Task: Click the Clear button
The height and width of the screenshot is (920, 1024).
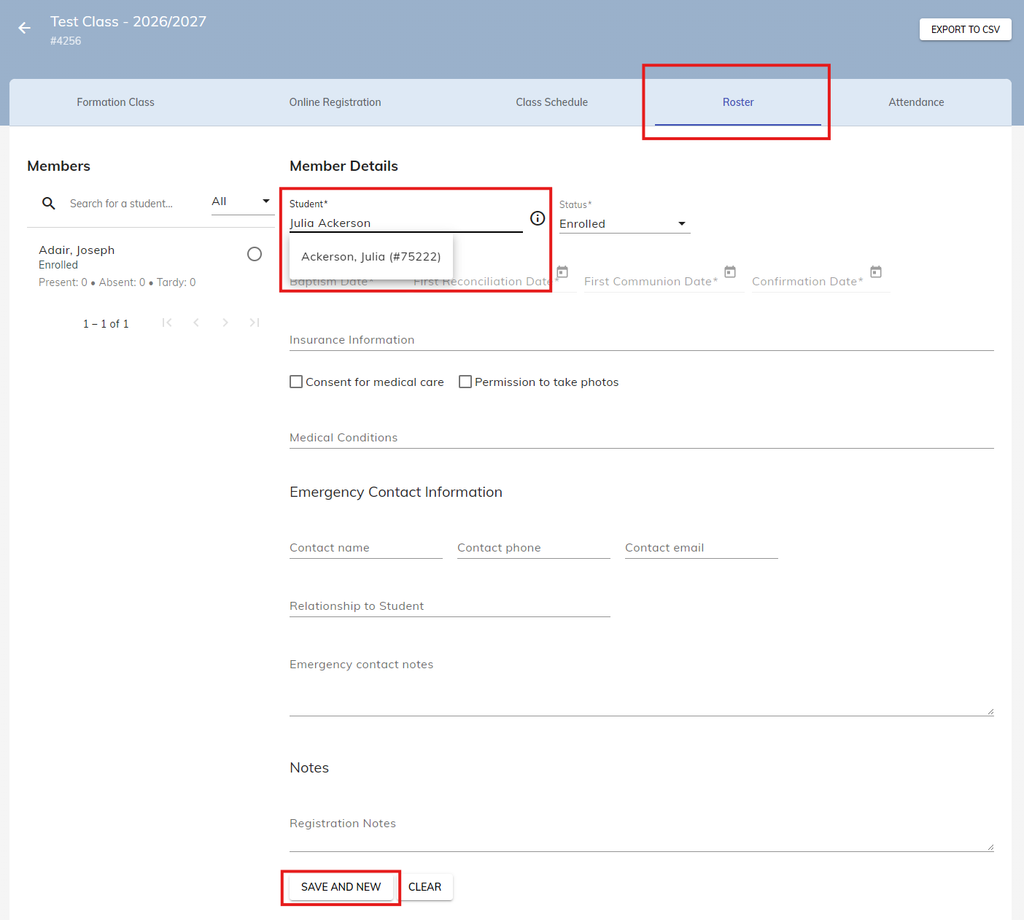Action: click(x=424, y=887)
